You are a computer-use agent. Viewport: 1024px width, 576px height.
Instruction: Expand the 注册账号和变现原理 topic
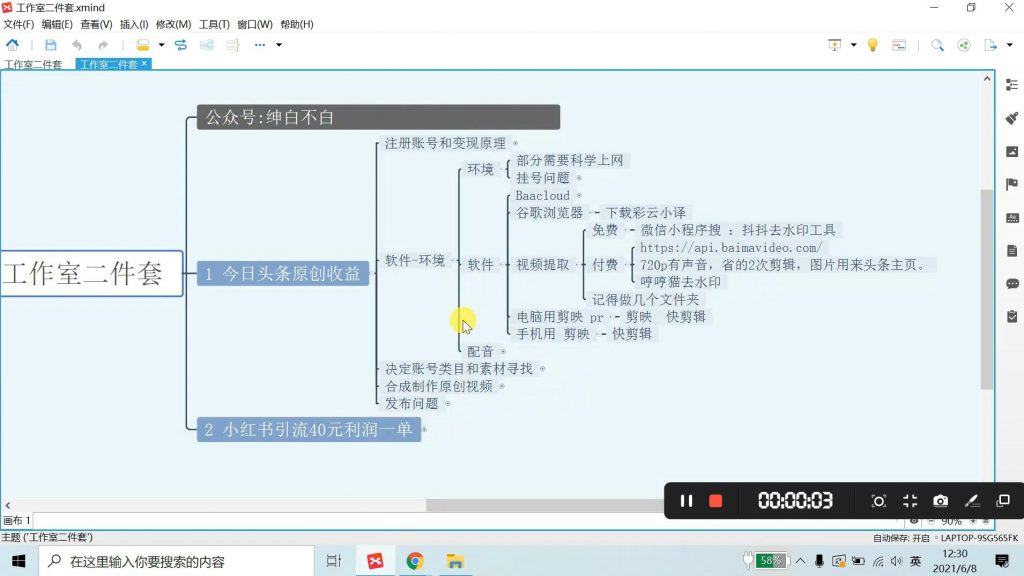[515, 143]
